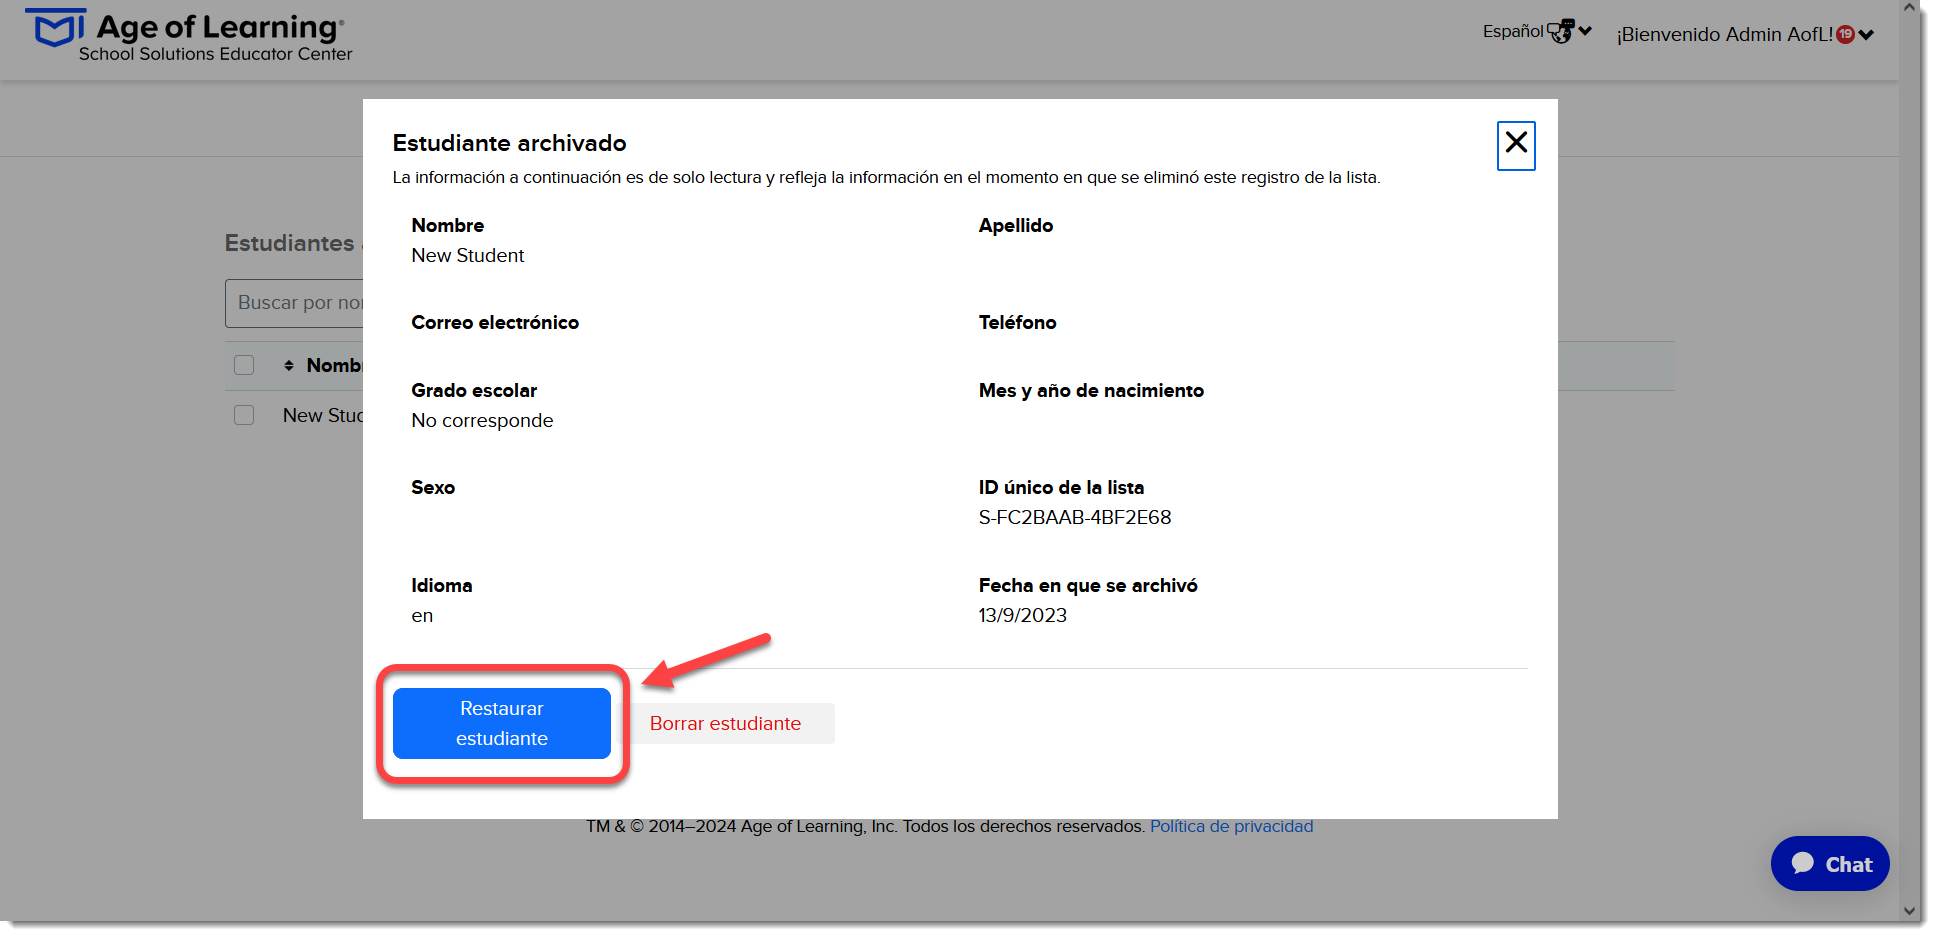Focus the Buscar por nombre search field
Screen dimensions: 1935x936
click(295, 303)
